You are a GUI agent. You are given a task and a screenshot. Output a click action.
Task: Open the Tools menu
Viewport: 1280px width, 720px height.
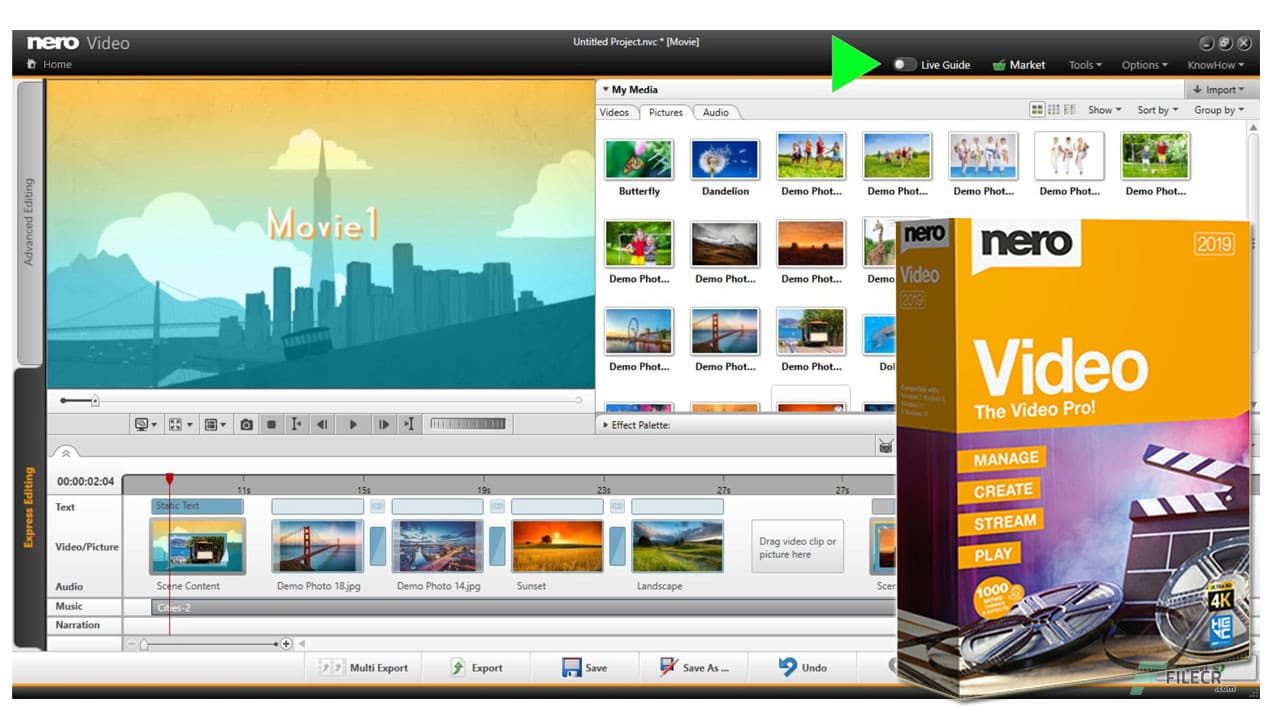coord(1084,64)
